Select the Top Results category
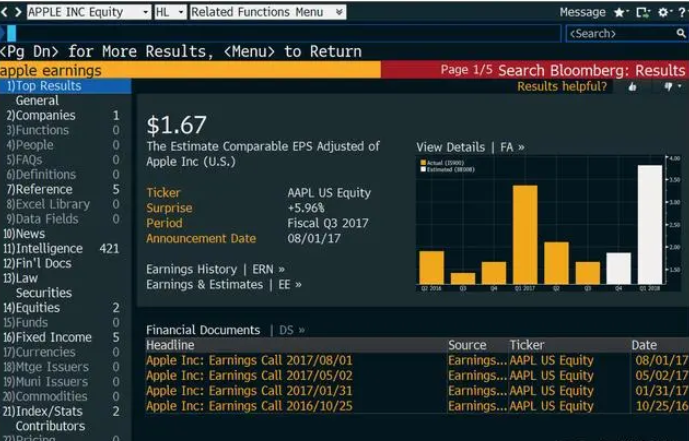Viewport: 689px width, 441px height. [x=65, y=86]
